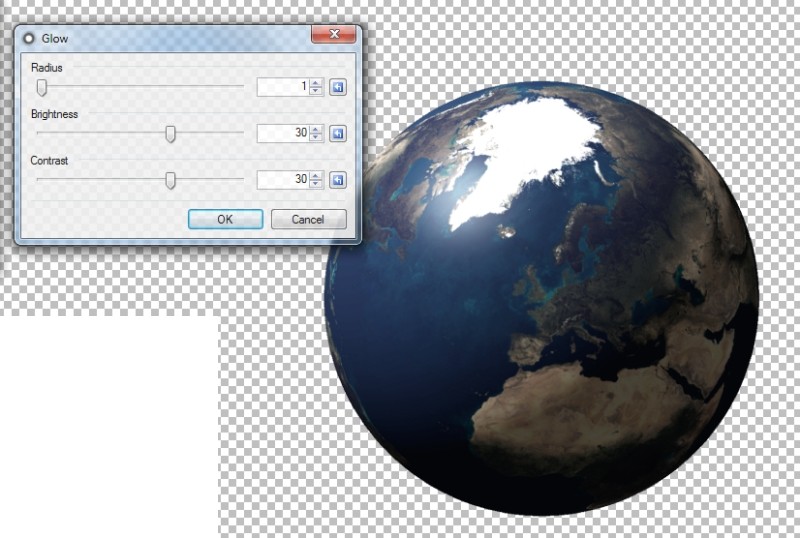This screenshot has width=800, height=538.
Task: Increase Contrast with the up arrow
Action: click(316, 176)
